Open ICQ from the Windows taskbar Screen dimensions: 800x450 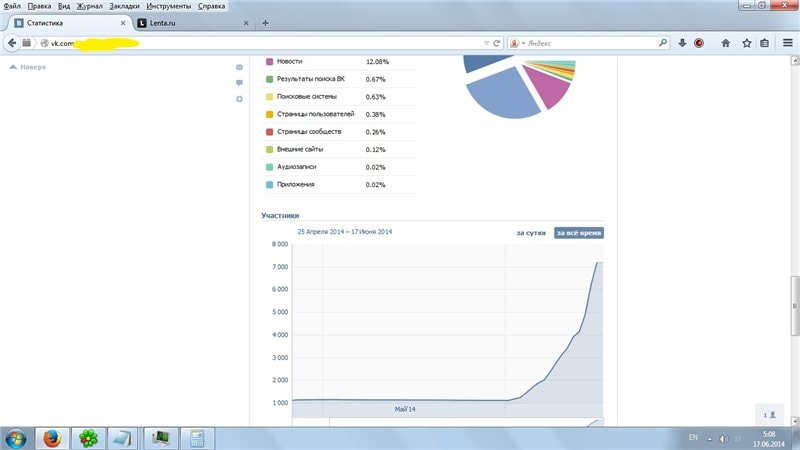tap(88, 438)
